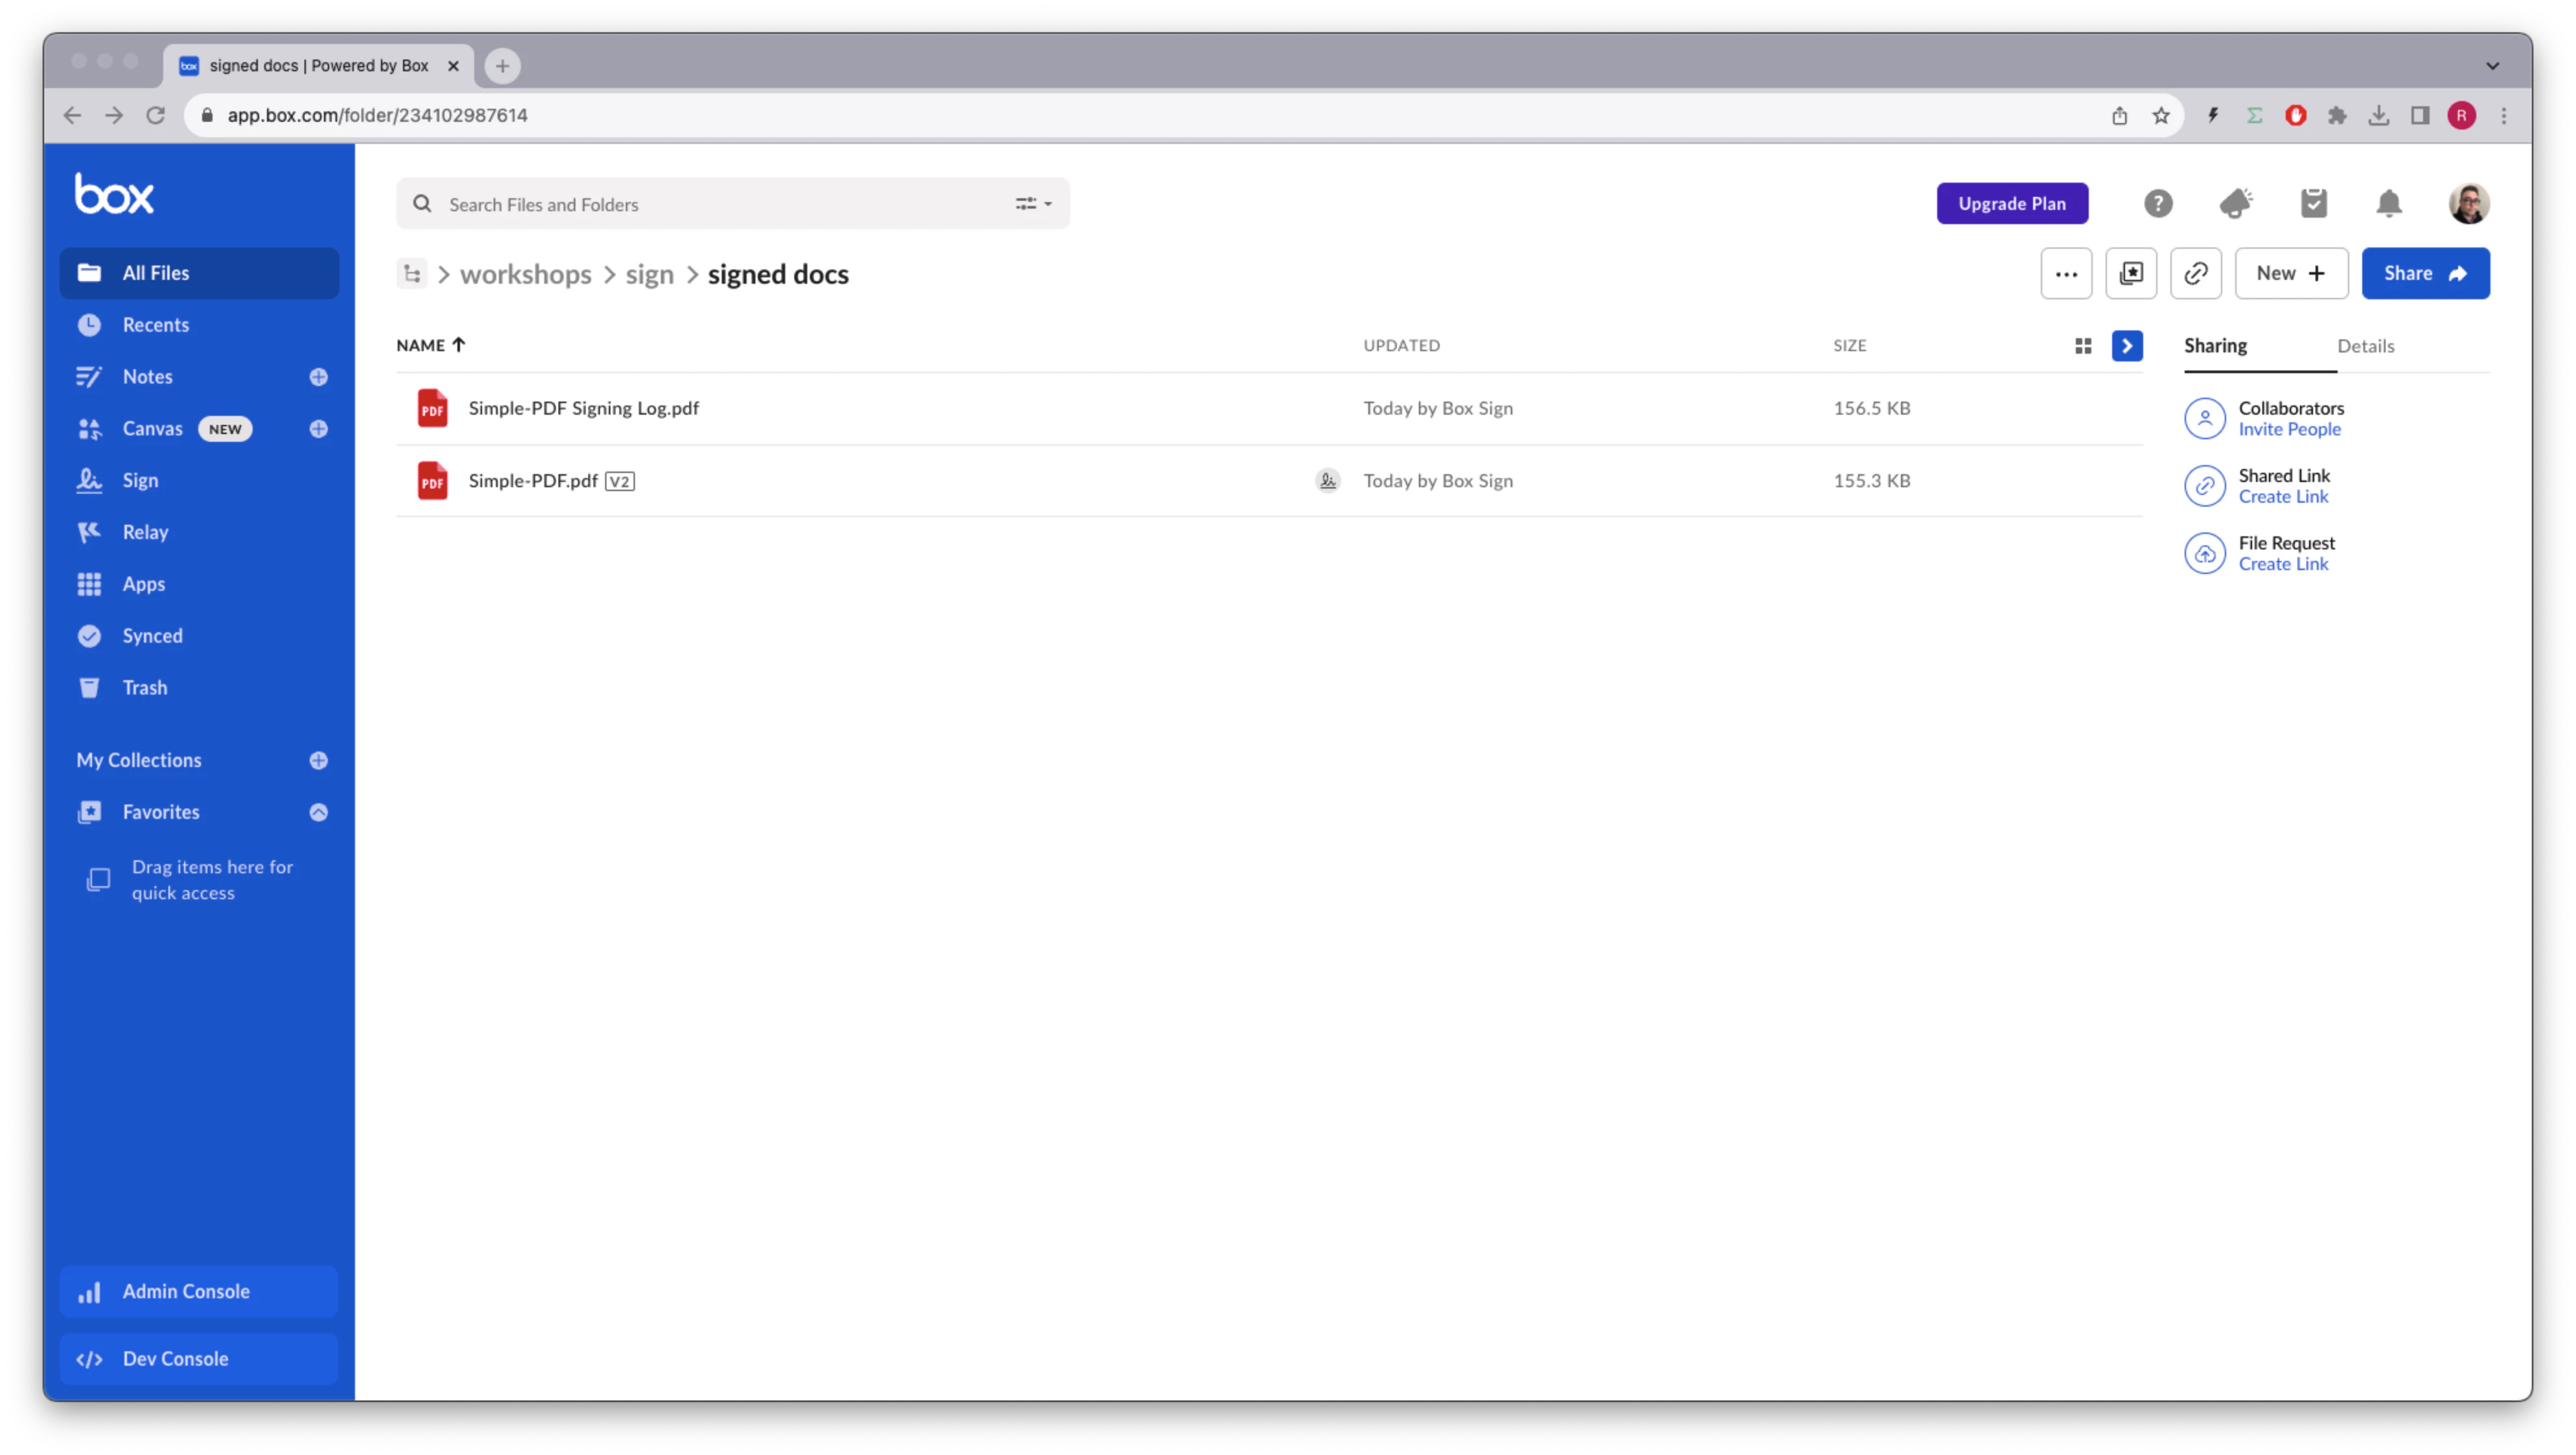Click the Invite People link
The height and width of the screenshot is (1455, 2576).
pyautogui.click(x=2291, y=429)
